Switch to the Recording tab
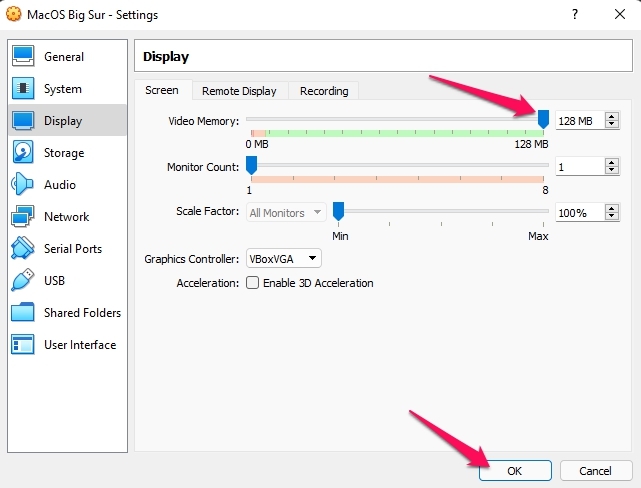641x488 pixels. 324,91
